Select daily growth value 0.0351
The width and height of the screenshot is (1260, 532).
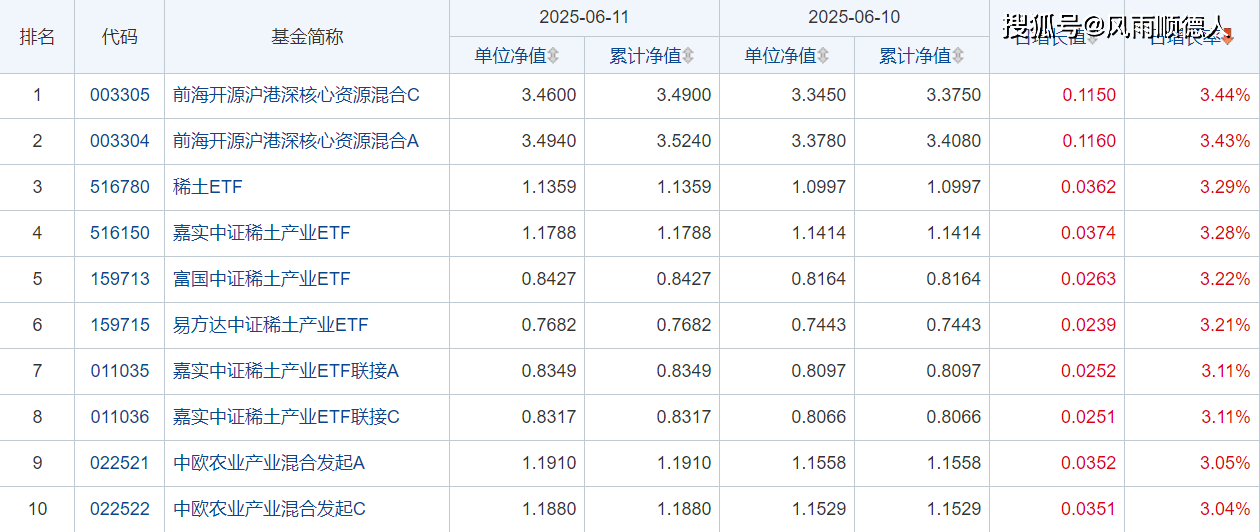(1089, 510)
